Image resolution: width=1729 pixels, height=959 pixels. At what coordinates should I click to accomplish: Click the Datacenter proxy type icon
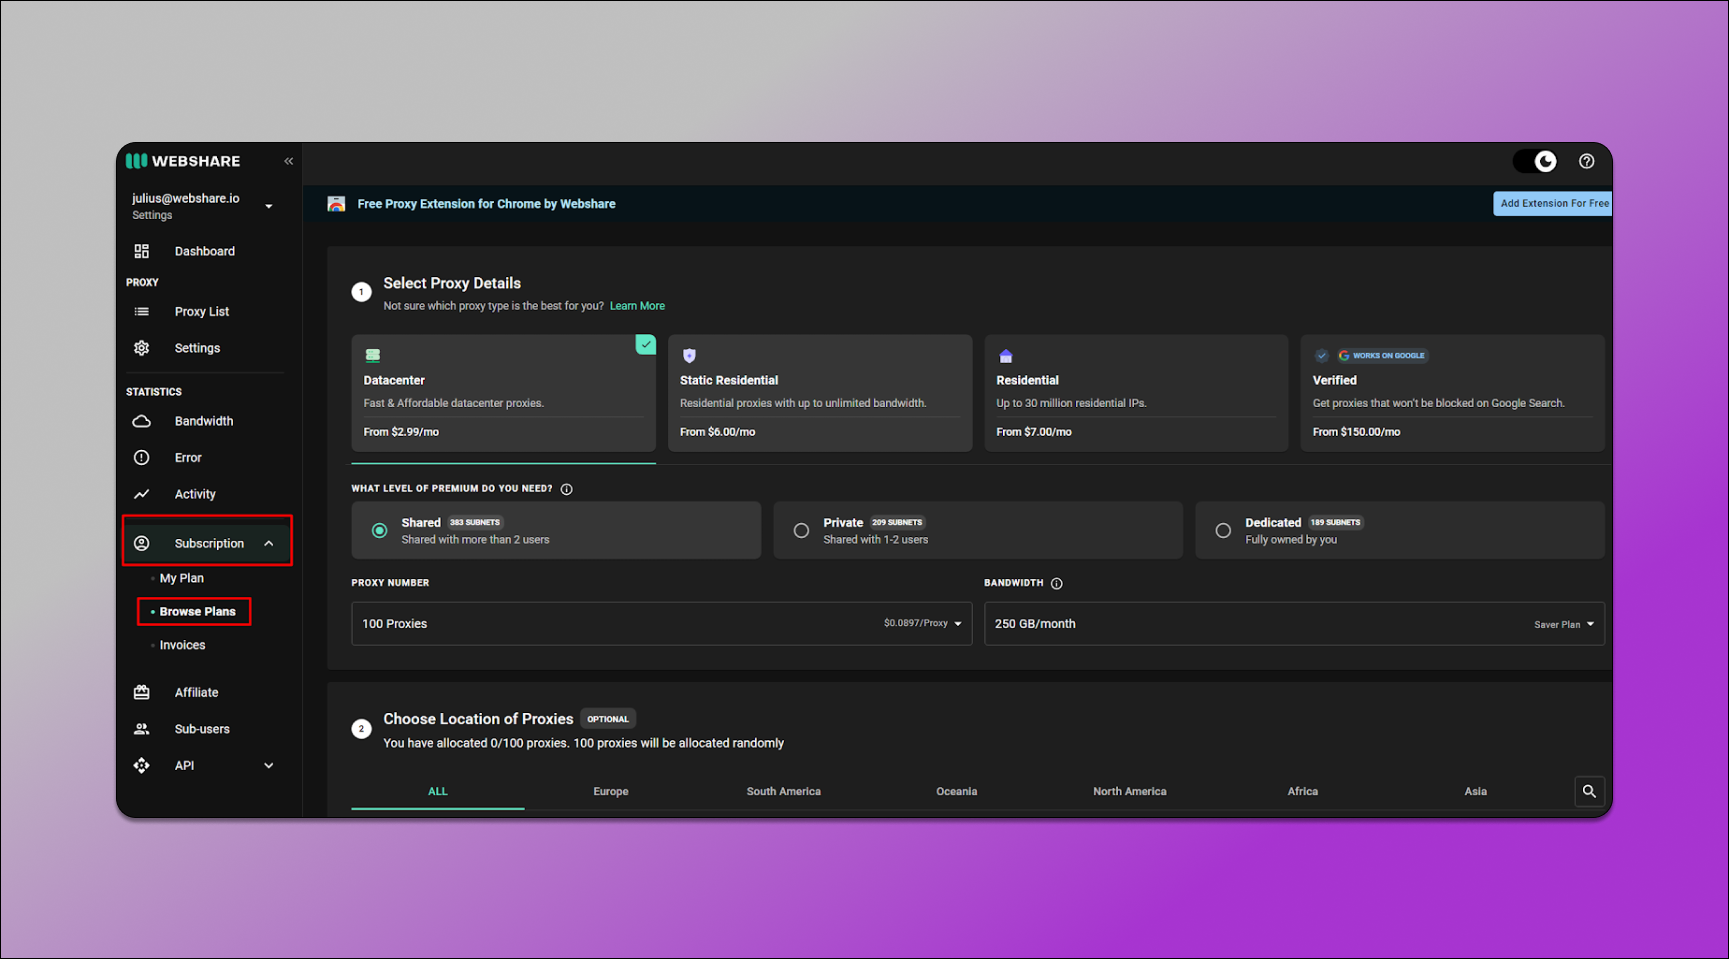tap(373, 355)
